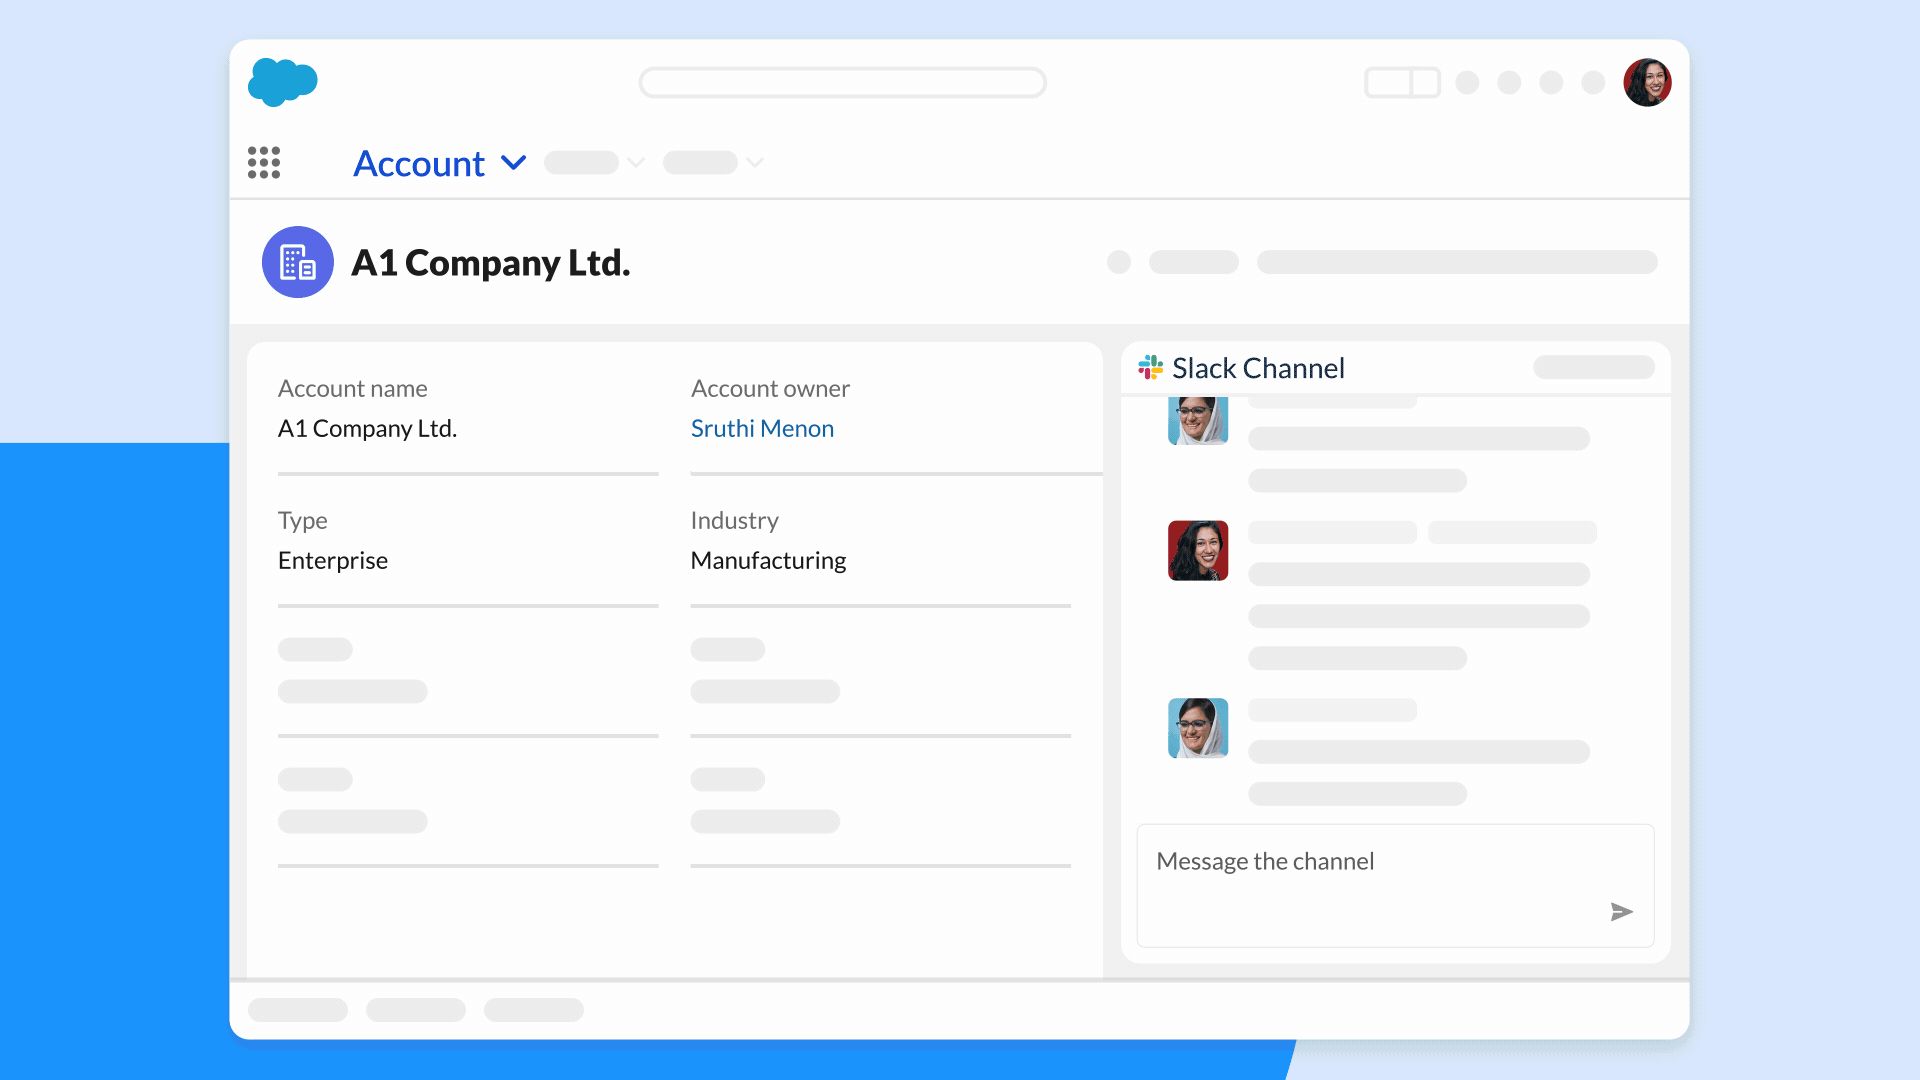
Task: Click the Account owner field label
Action: pyautogui.click(x=770, y=388)
